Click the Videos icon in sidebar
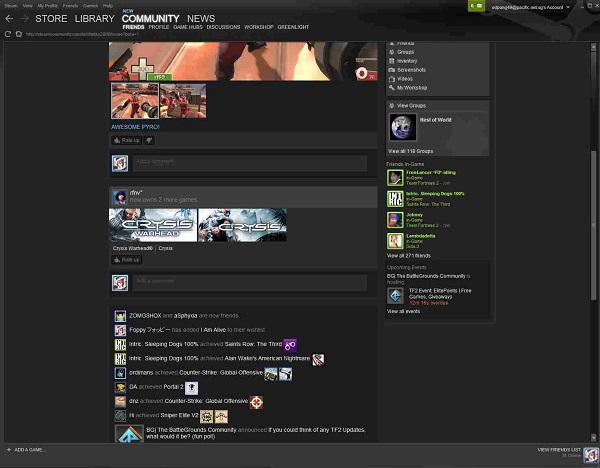The height and width of the screenshot is (468, 600). [x=392, y=79]
